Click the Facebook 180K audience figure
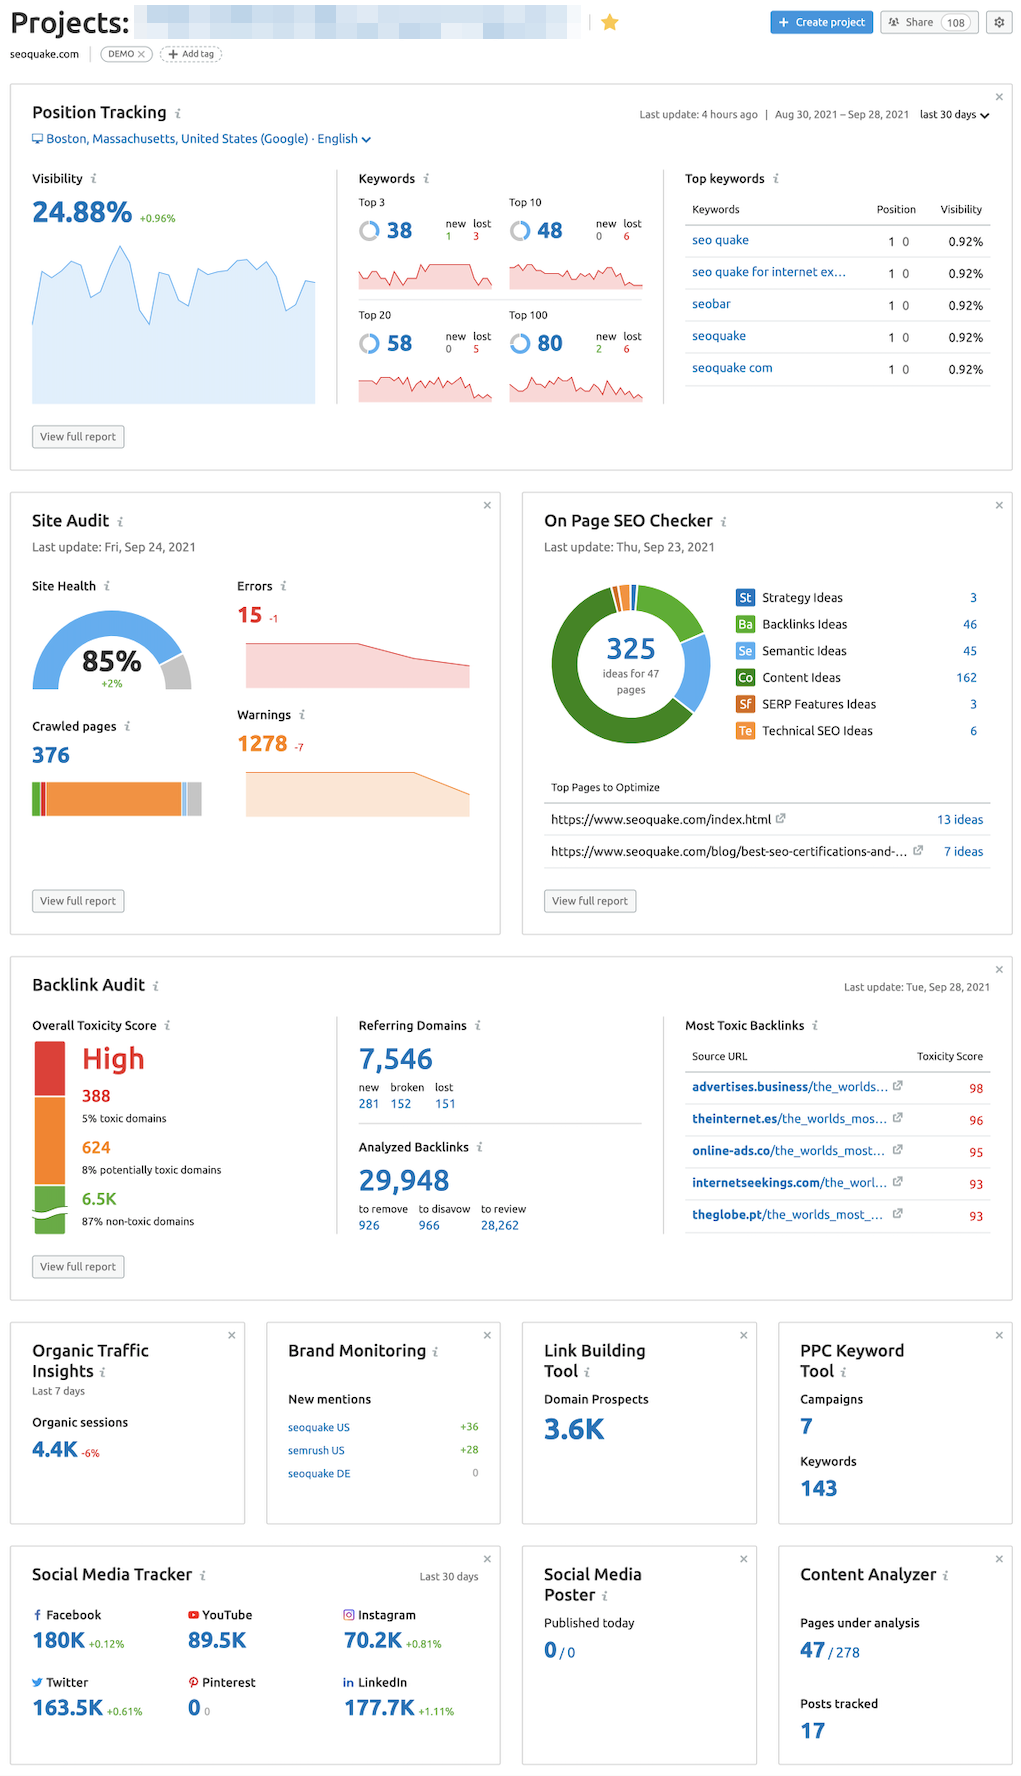The height and width of the screenshot is (1776, 1021). (x=59, y=1641)
